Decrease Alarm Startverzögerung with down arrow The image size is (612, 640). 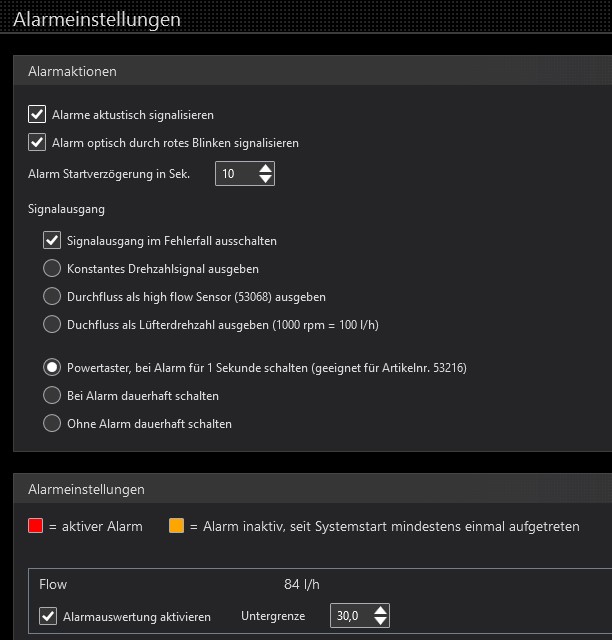(x=265, y=180)
